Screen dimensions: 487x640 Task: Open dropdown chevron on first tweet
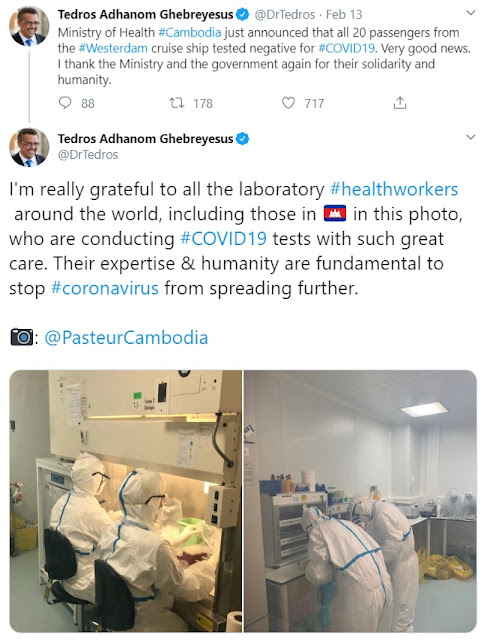tap(471, 13)
